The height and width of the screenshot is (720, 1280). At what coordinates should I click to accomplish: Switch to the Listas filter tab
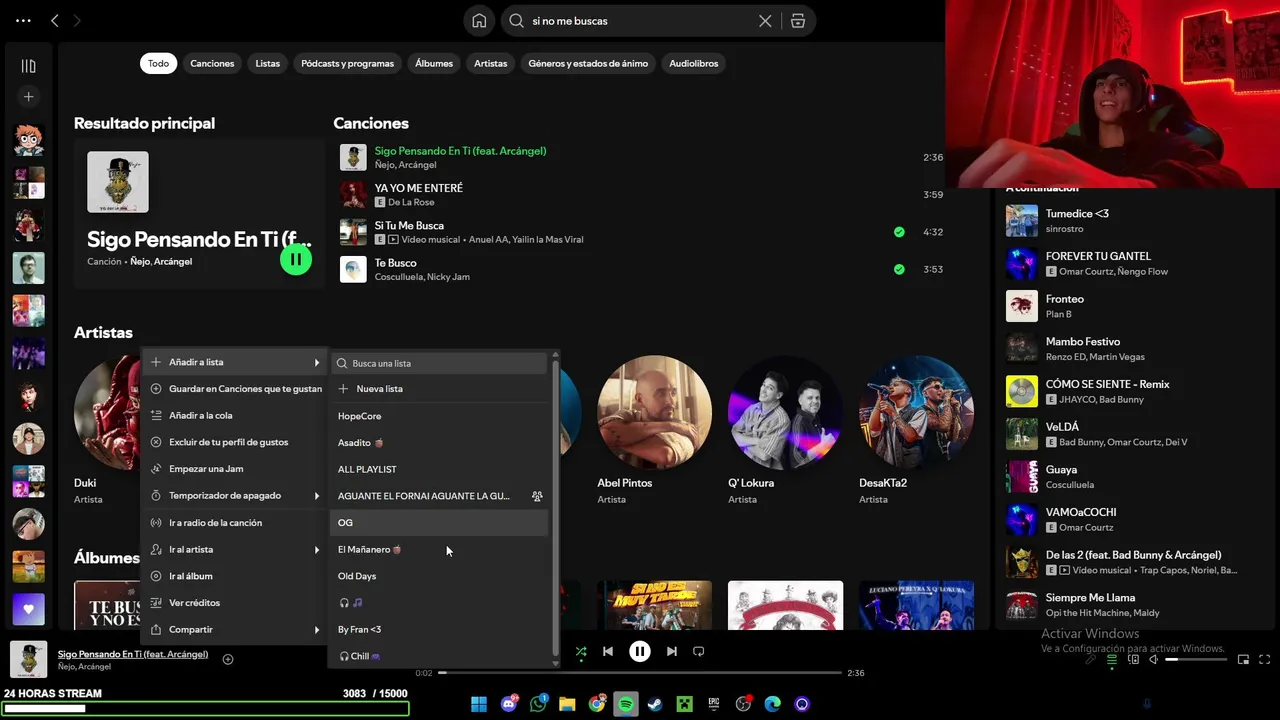[268, 63]
